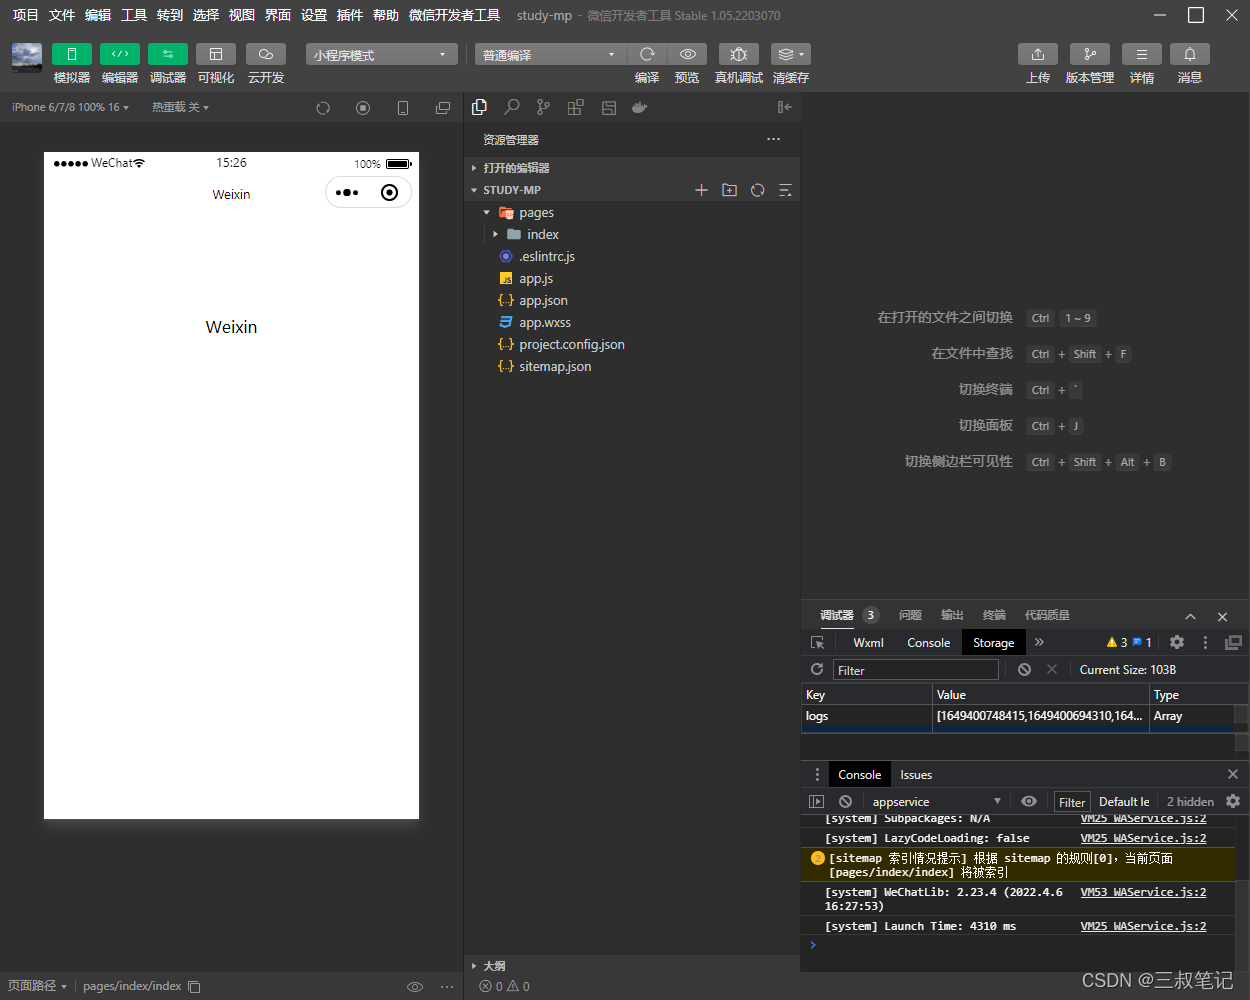Screen dimensions: 1250x1000
Task: Switch to the 问题 tab
Action: 910,615
